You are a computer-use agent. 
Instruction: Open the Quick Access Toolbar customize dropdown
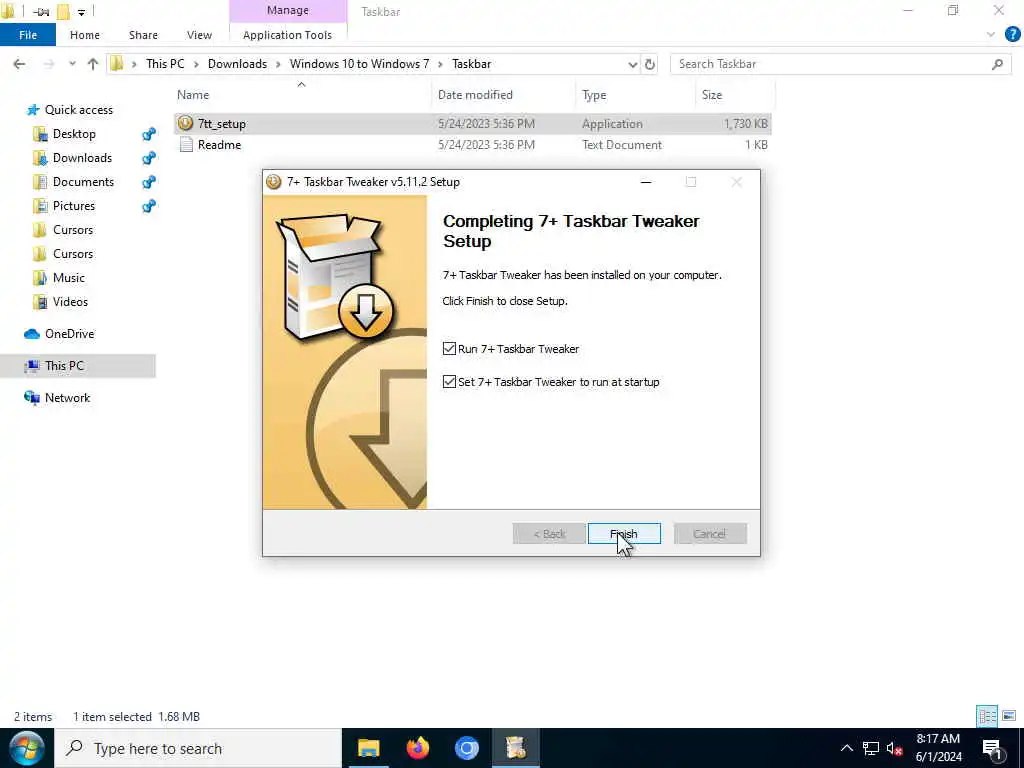click(81, 12)
